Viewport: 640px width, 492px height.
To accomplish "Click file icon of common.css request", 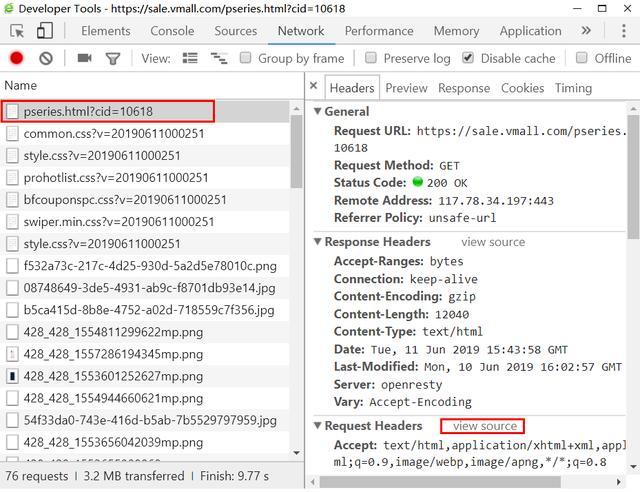I will pyautogui.click(x=13, y=134).
